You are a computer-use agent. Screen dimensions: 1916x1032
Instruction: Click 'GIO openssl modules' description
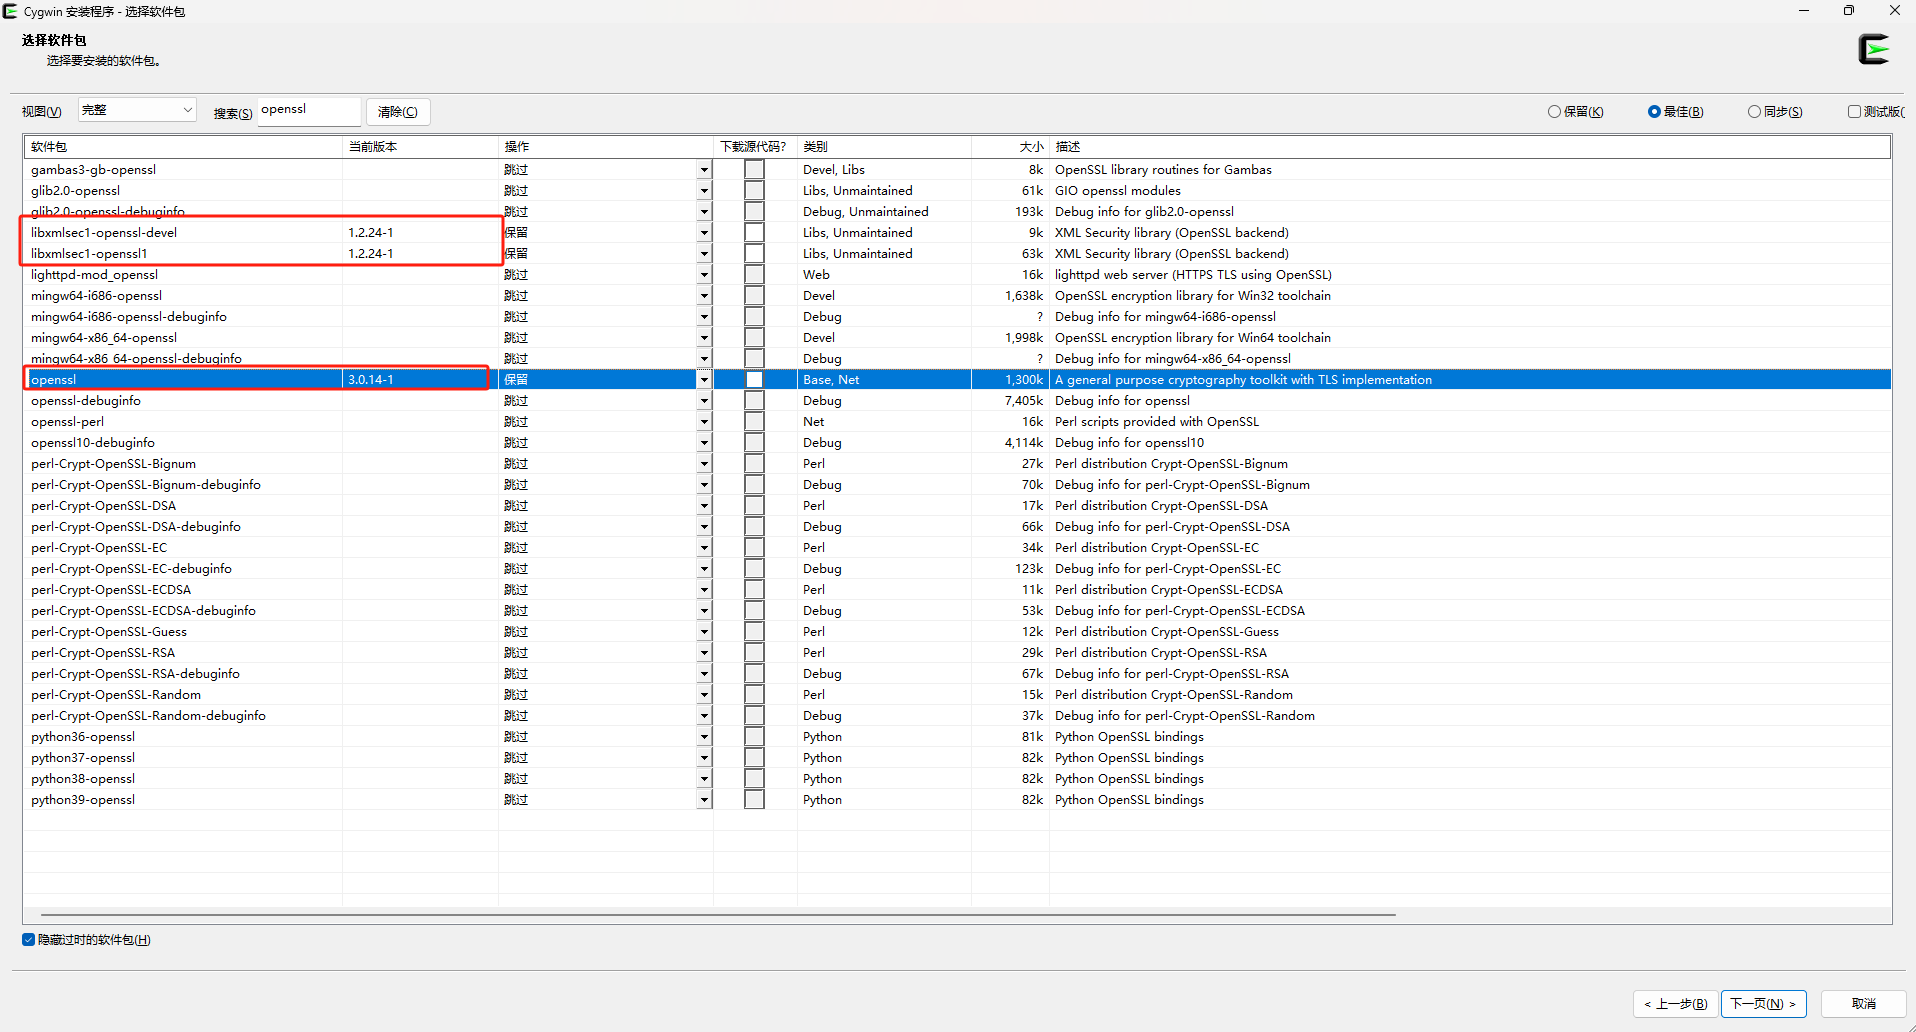click(x=1118, y=191)
